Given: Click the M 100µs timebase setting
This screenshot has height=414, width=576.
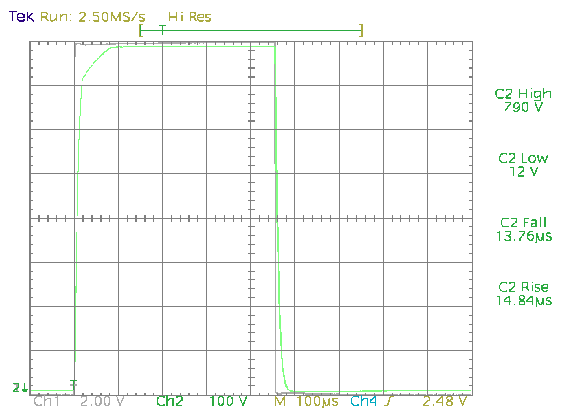Looking at the screenshot, I should [306, 401].
